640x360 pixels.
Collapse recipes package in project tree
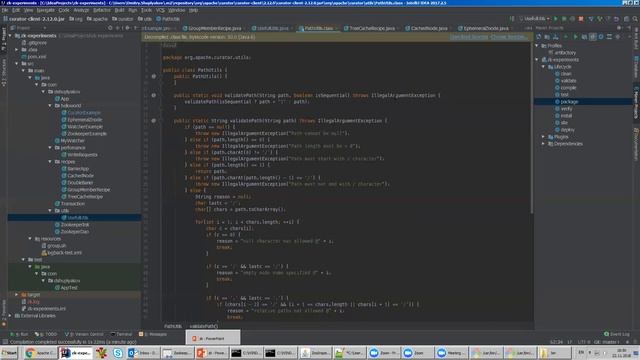click(50, 162)
